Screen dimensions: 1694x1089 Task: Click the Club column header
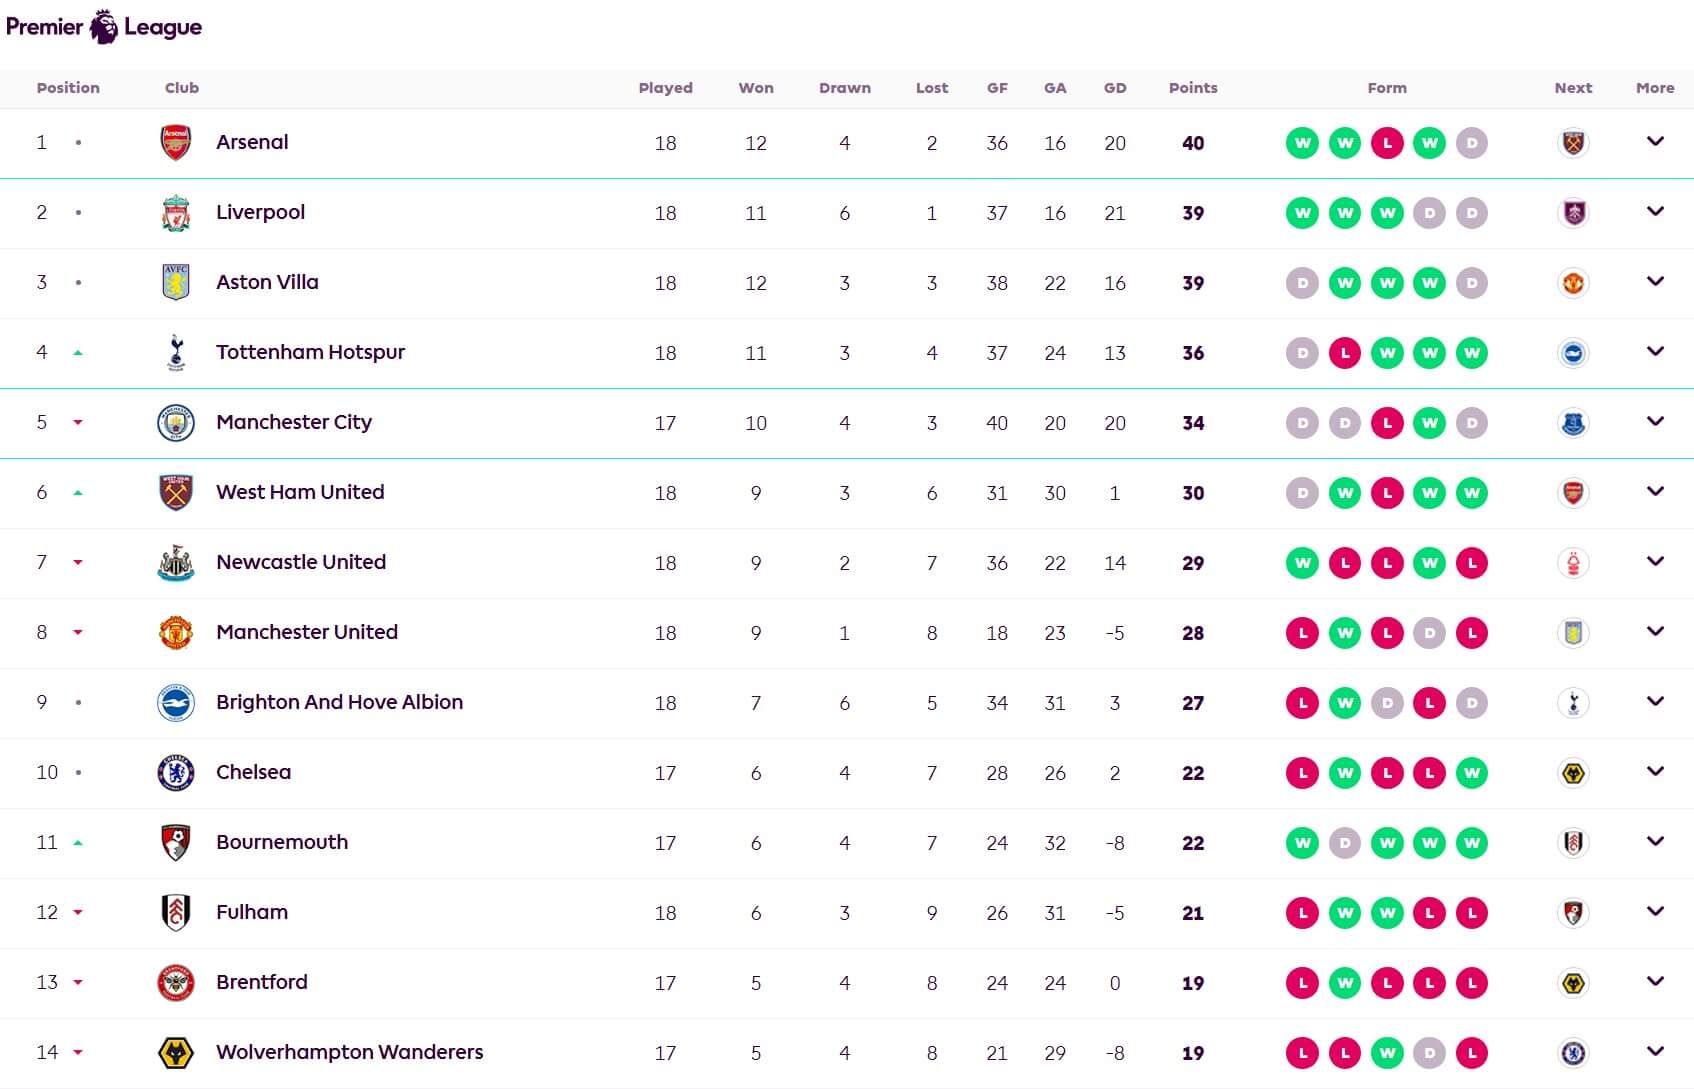182,88
